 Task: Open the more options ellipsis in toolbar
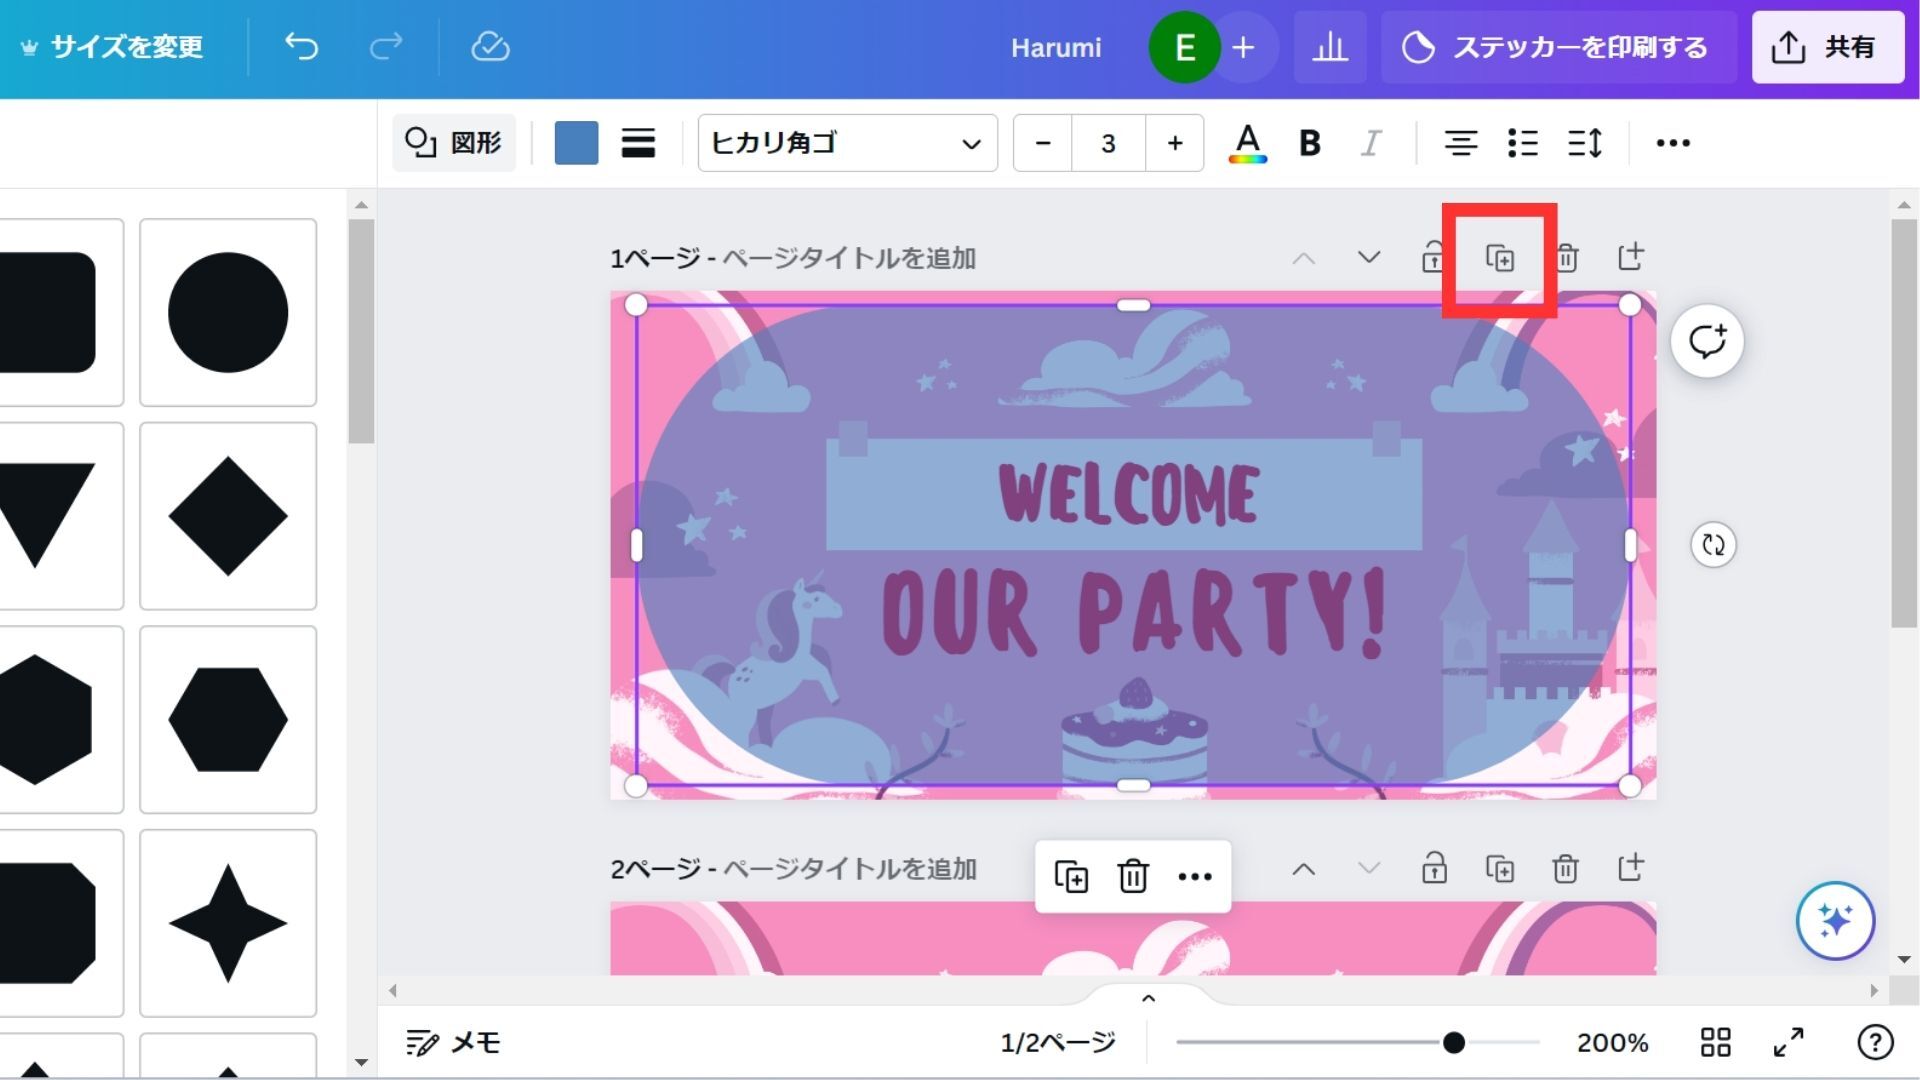tap(1673, 143)
